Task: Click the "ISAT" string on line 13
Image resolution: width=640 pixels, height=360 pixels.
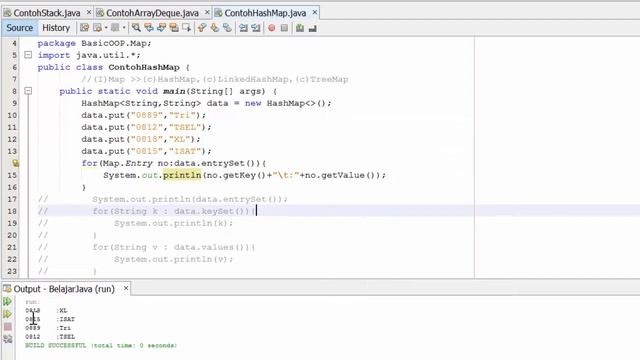Action: point(185,151)
